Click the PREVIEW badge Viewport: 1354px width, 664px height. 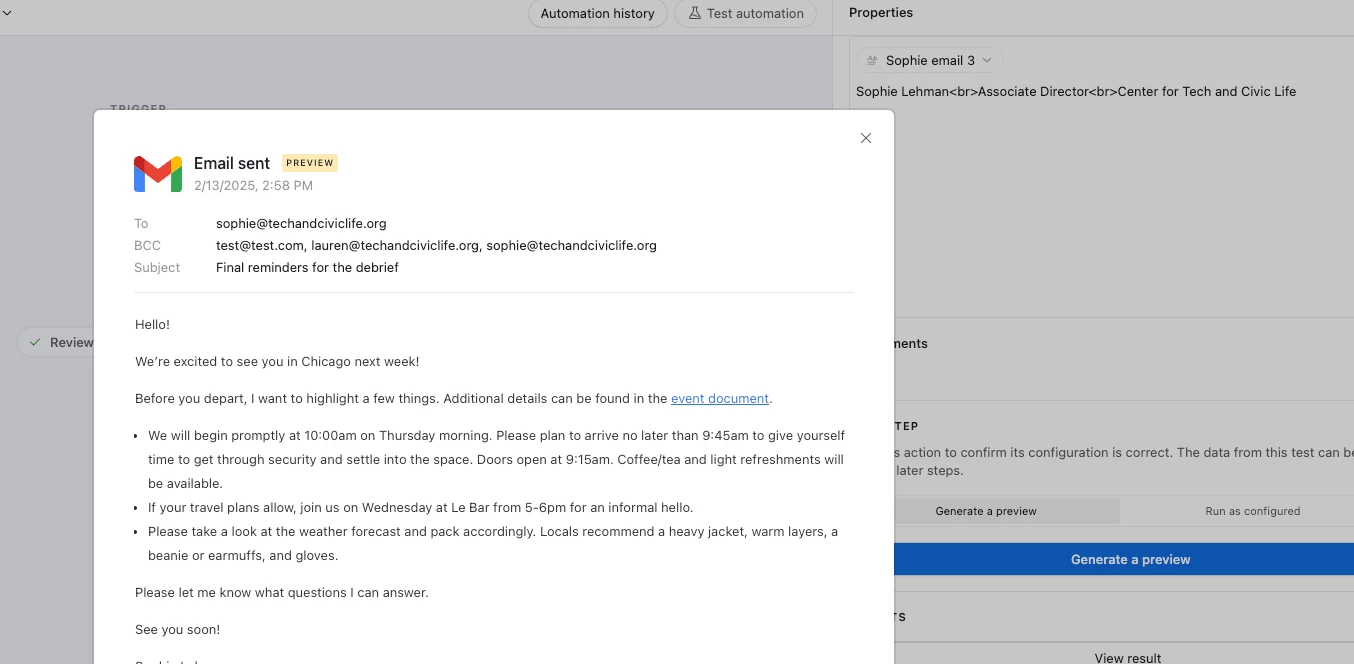tap(310, 163)
